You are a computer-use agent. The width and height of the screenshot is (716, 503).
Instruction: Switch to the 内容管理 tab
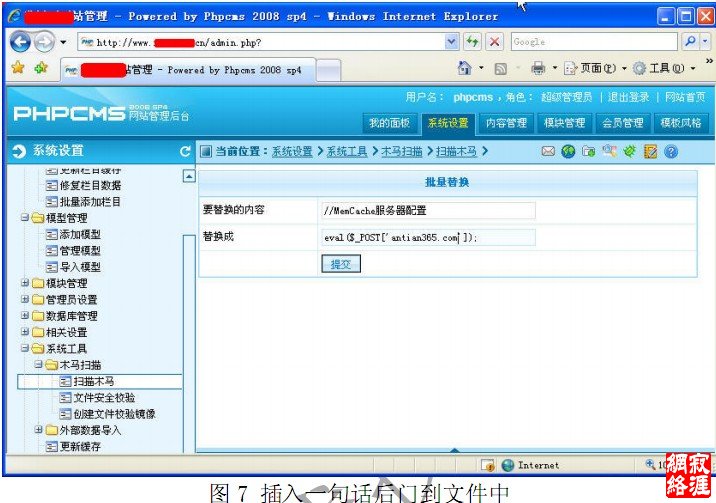(506, 123)
